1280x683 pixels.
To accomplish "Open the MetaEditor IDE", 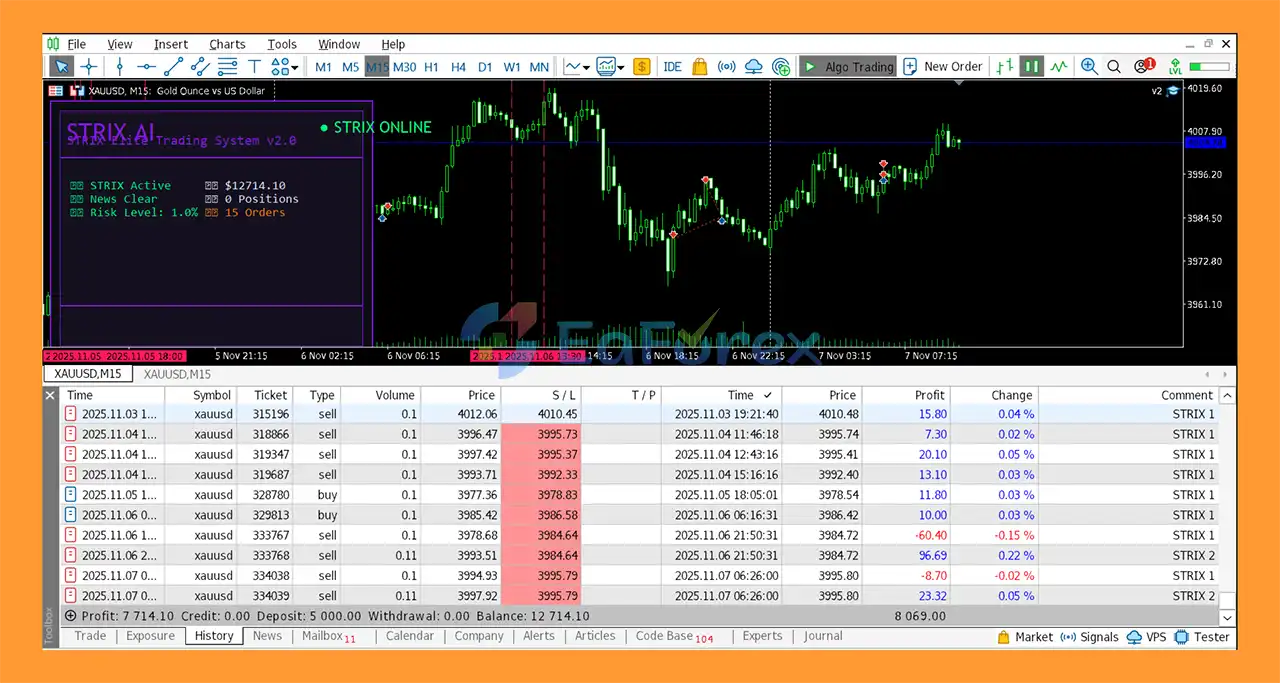I will [672, 67].
